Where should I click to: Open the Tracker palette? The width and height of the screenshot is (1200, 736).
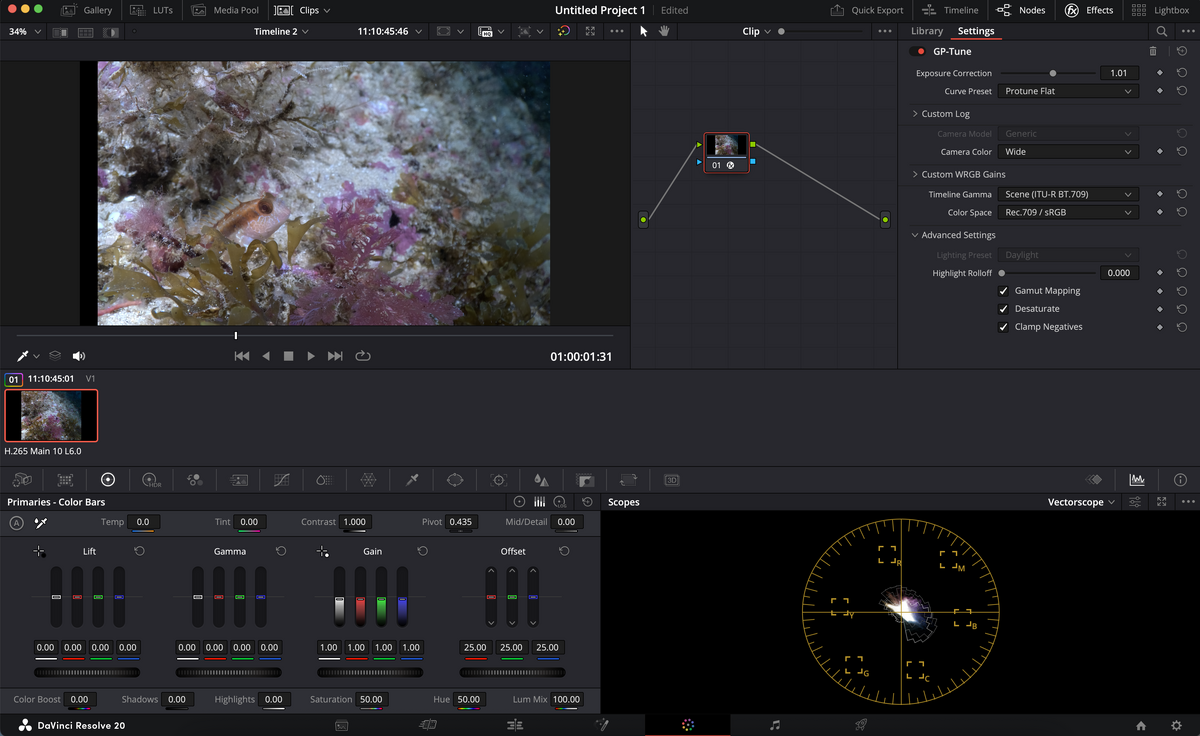pos(499,480)
